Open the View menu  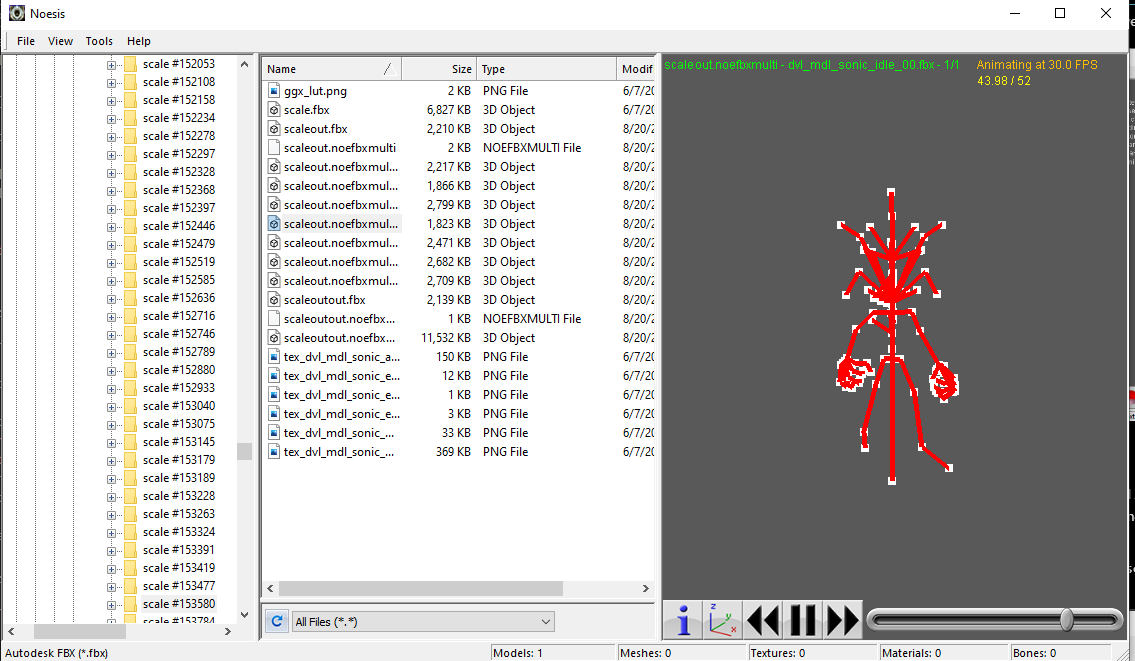(x=60, y=41)
